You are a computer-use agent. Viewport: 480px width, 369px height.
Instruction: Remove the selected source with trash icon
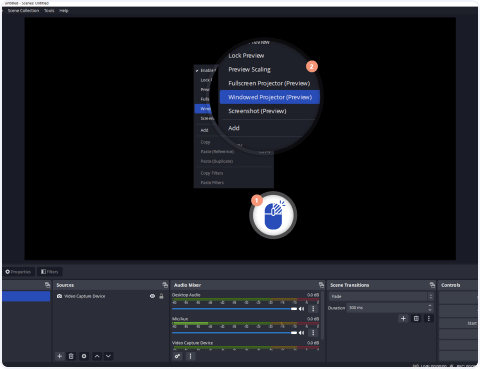click(71, 356)
